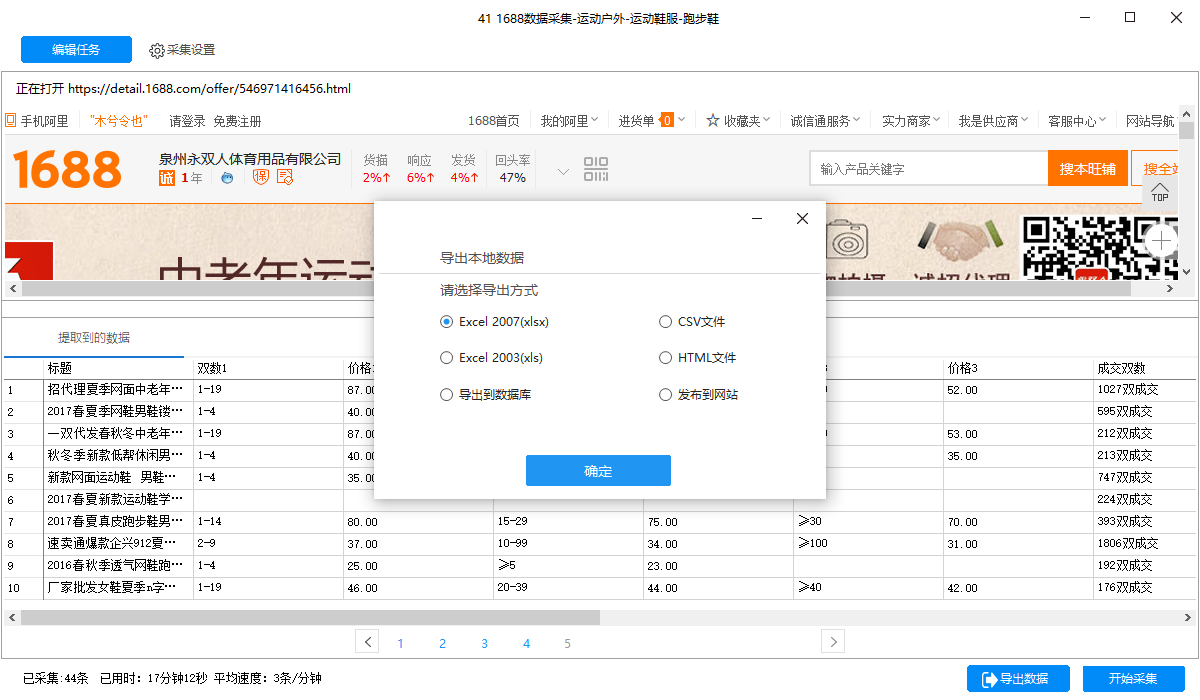This screenshot has width=1200, height=700.
Task: Select Excel 2003(xls) export option
Action: (x=492, y=358)
